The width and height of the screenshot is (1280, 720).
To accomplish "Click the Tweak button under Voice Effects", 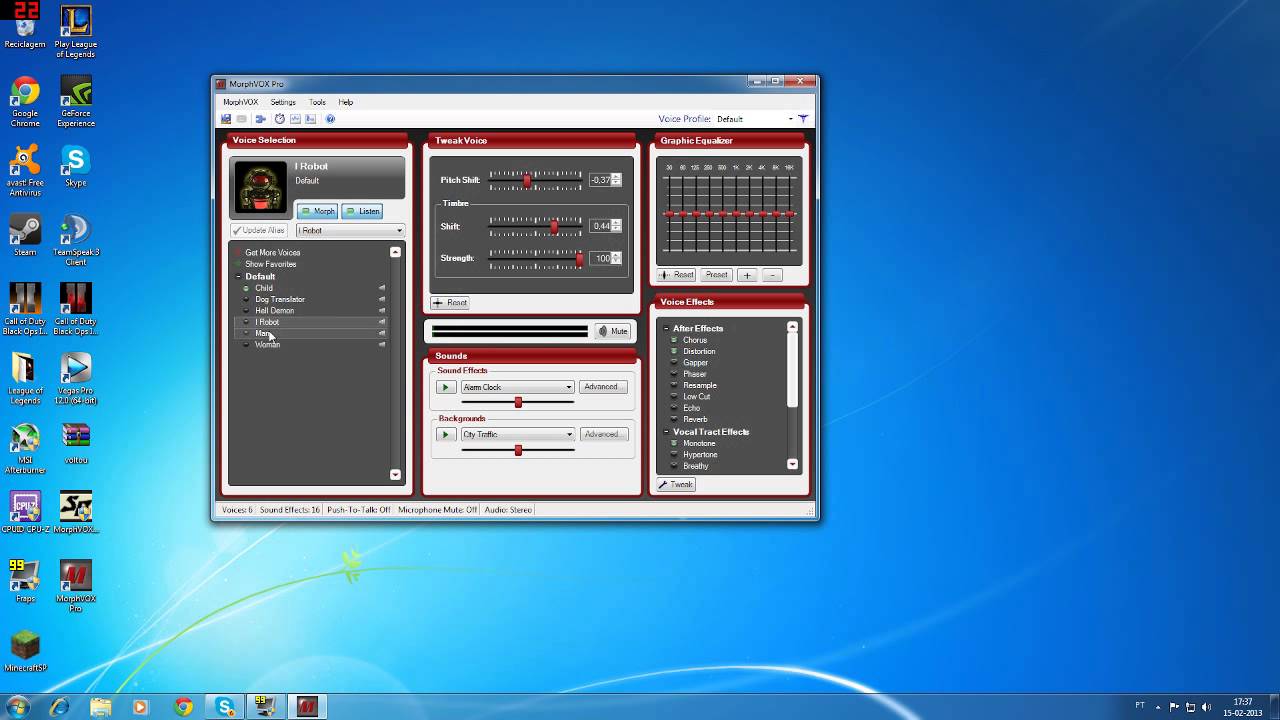I will point(676,484).
